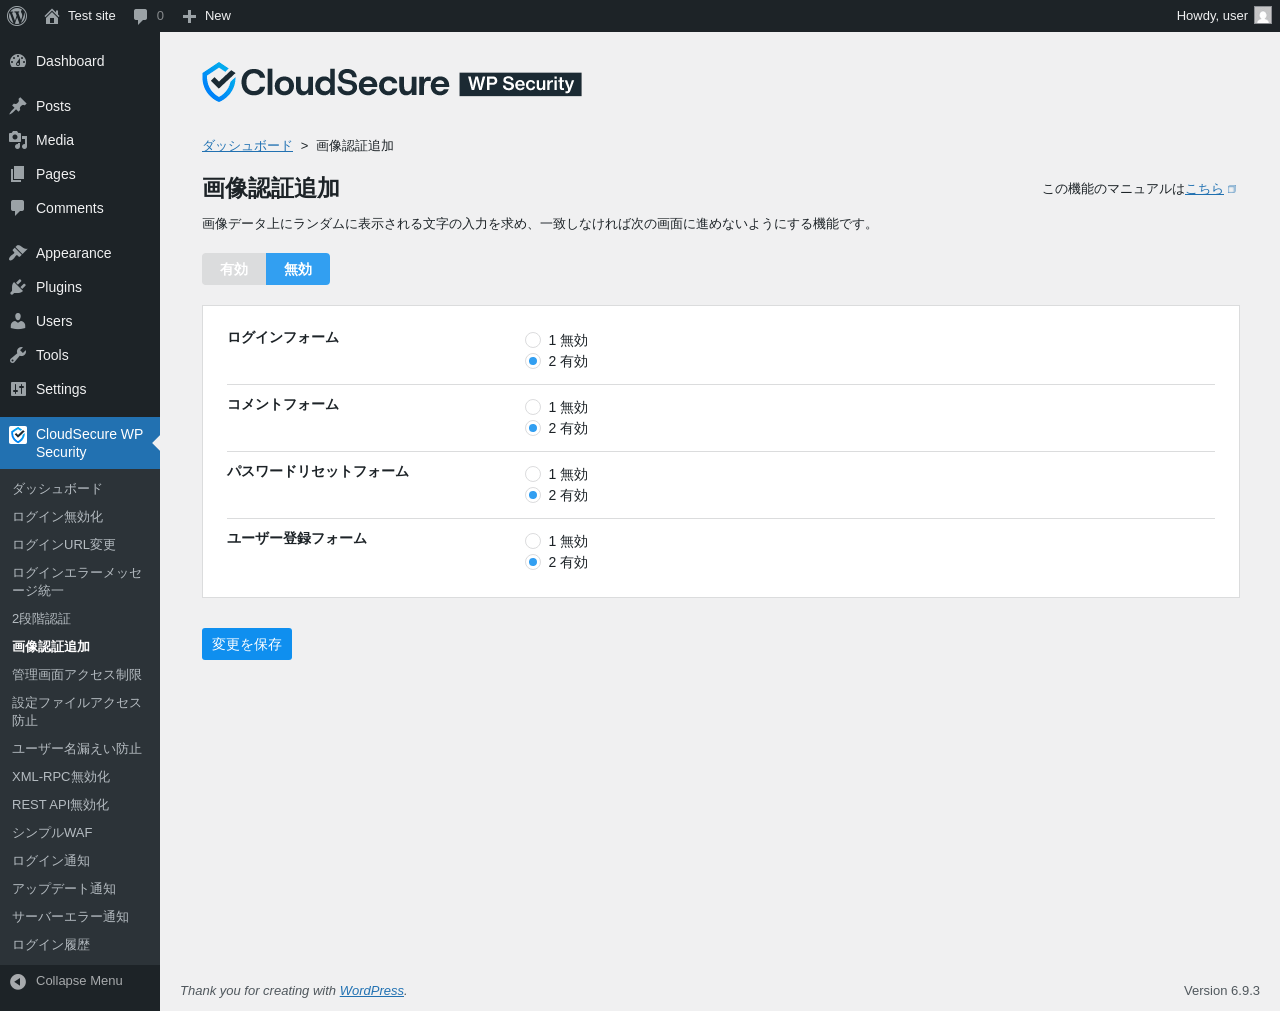Click the Dashboard gauge icon

point(18,61)
